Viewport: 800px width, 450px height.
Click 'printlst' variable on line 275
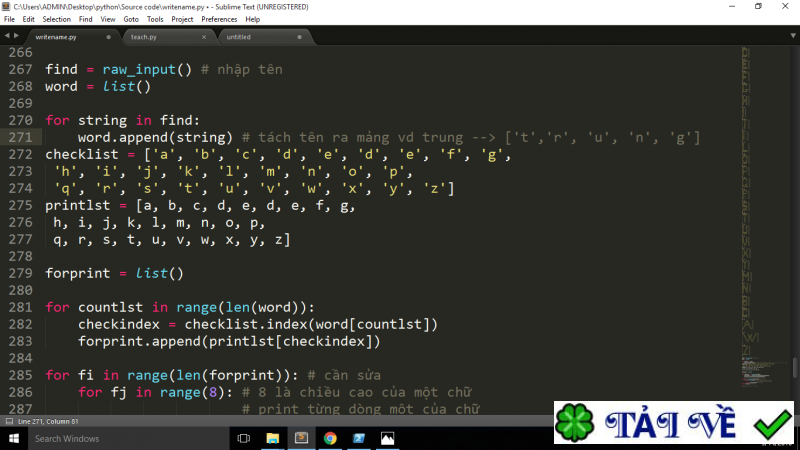pyautogui.click(x=78, y=206)
